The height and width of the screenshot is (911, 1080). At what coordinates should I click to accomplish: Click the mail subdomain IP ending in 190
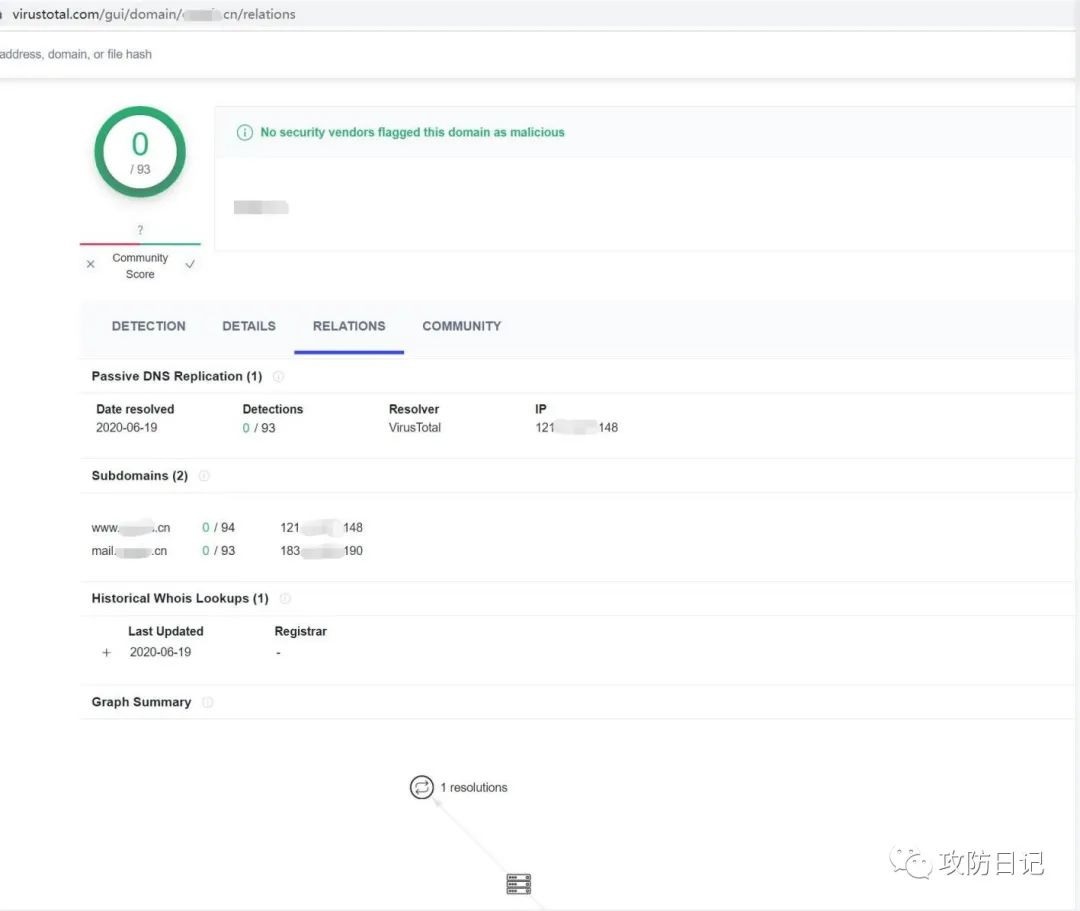pos(322,551)
